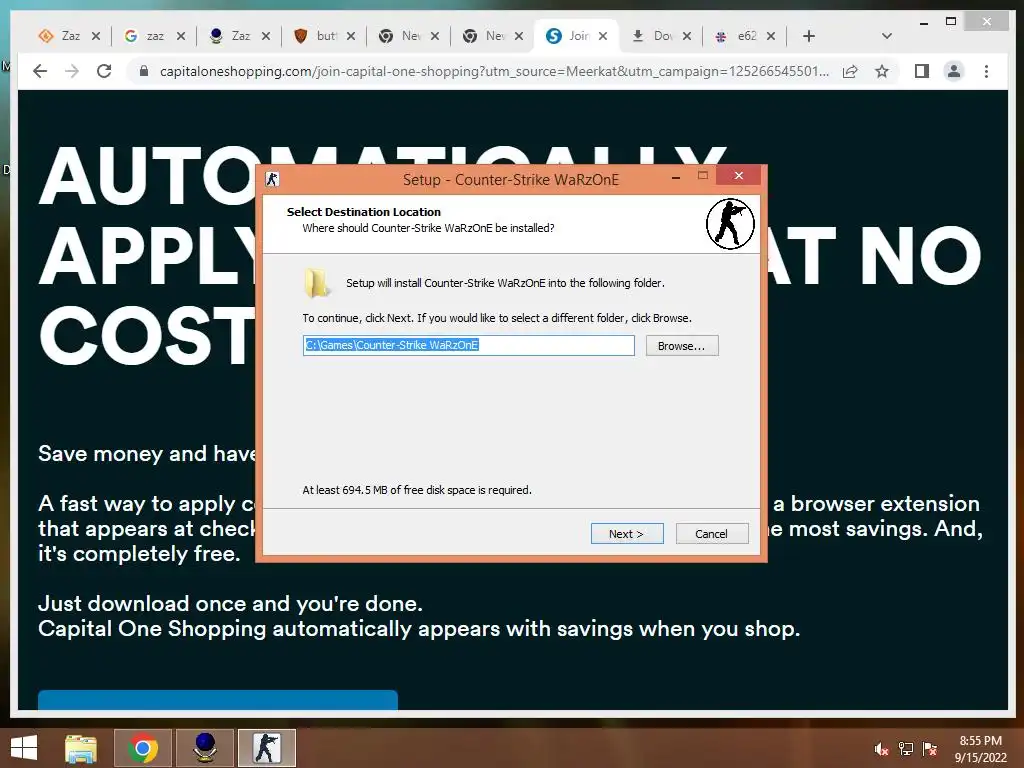Bookmark this page with the star icon
This screenshot has width=1024, height=768.
point(882,71)
